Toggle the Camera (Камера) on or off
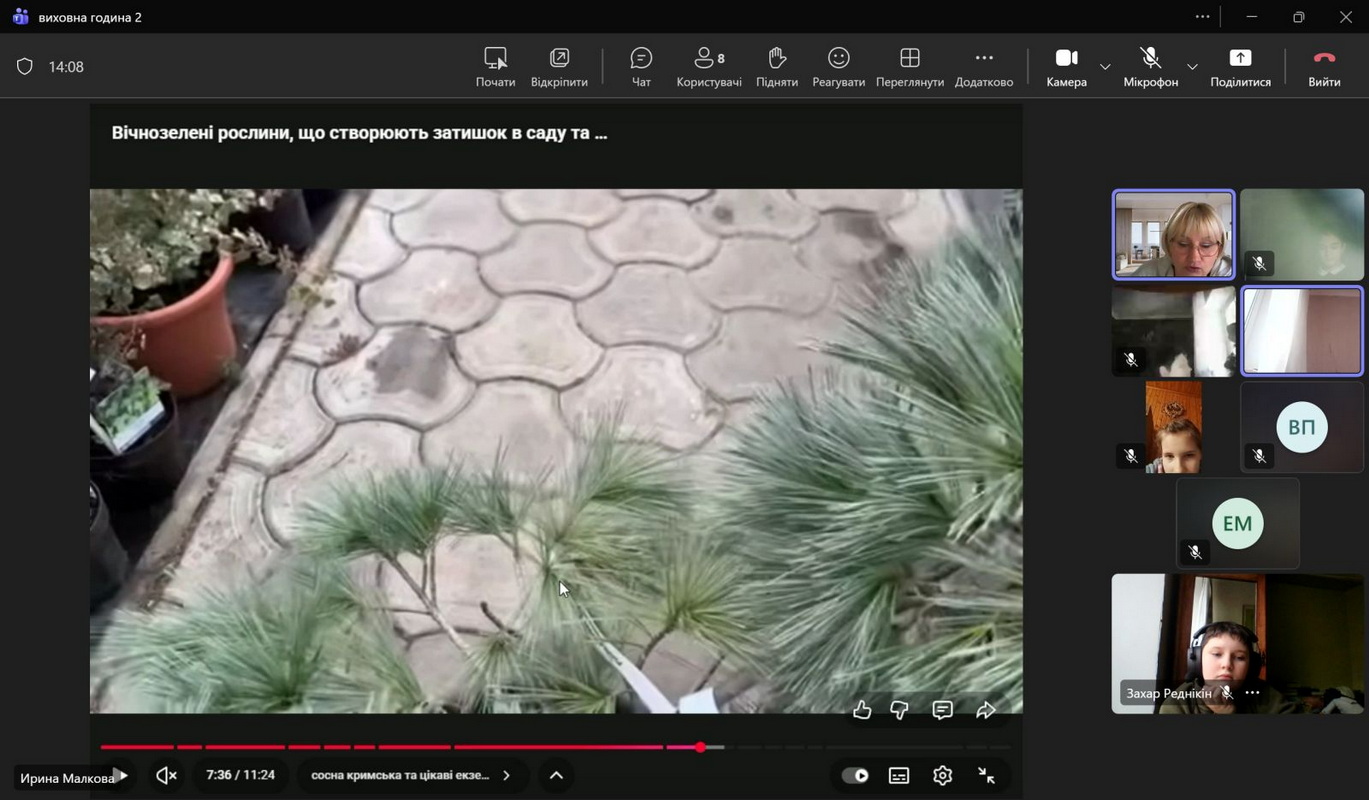The width and height of the screenshot is (1369, 800). coord(1066,67)
